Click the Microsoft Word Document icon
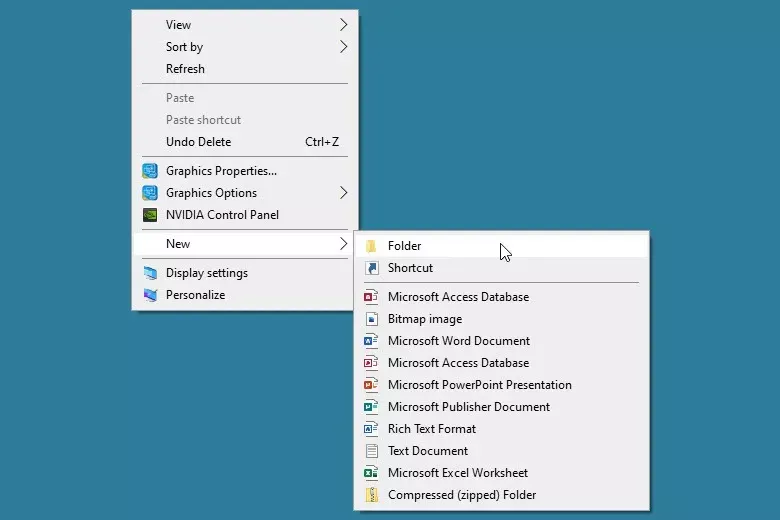The width and height of the screenshot is (780, 520). coord(371,341)
